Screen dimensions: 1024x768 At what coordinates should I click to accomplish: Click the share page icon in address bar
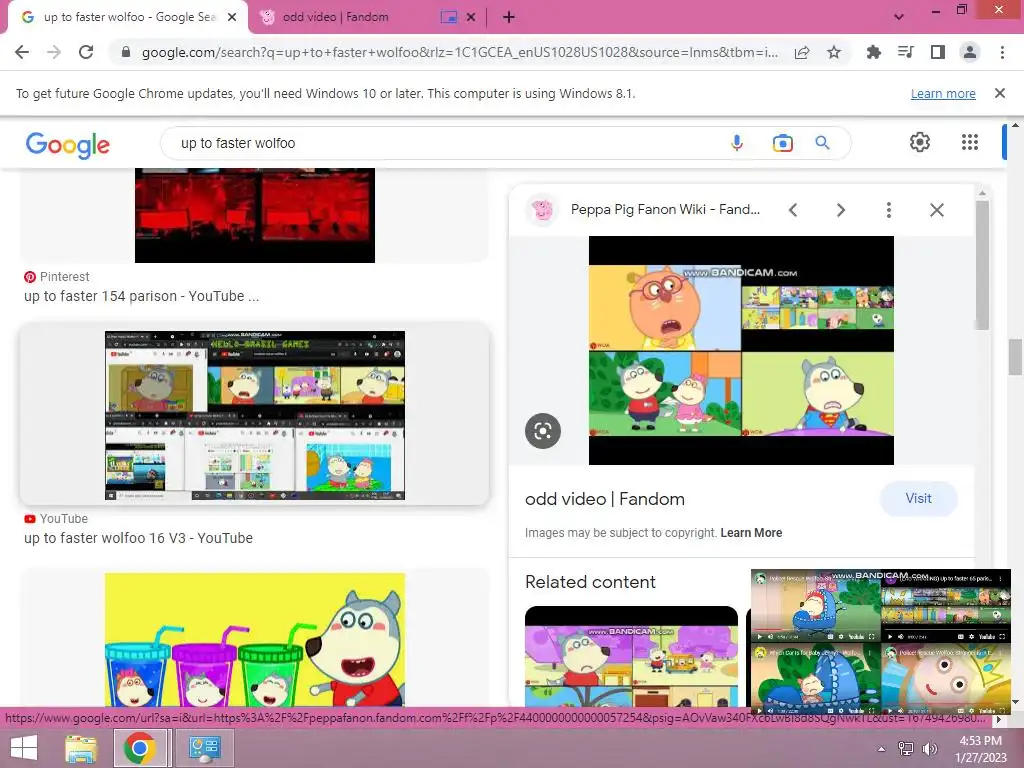click(802, 52)
